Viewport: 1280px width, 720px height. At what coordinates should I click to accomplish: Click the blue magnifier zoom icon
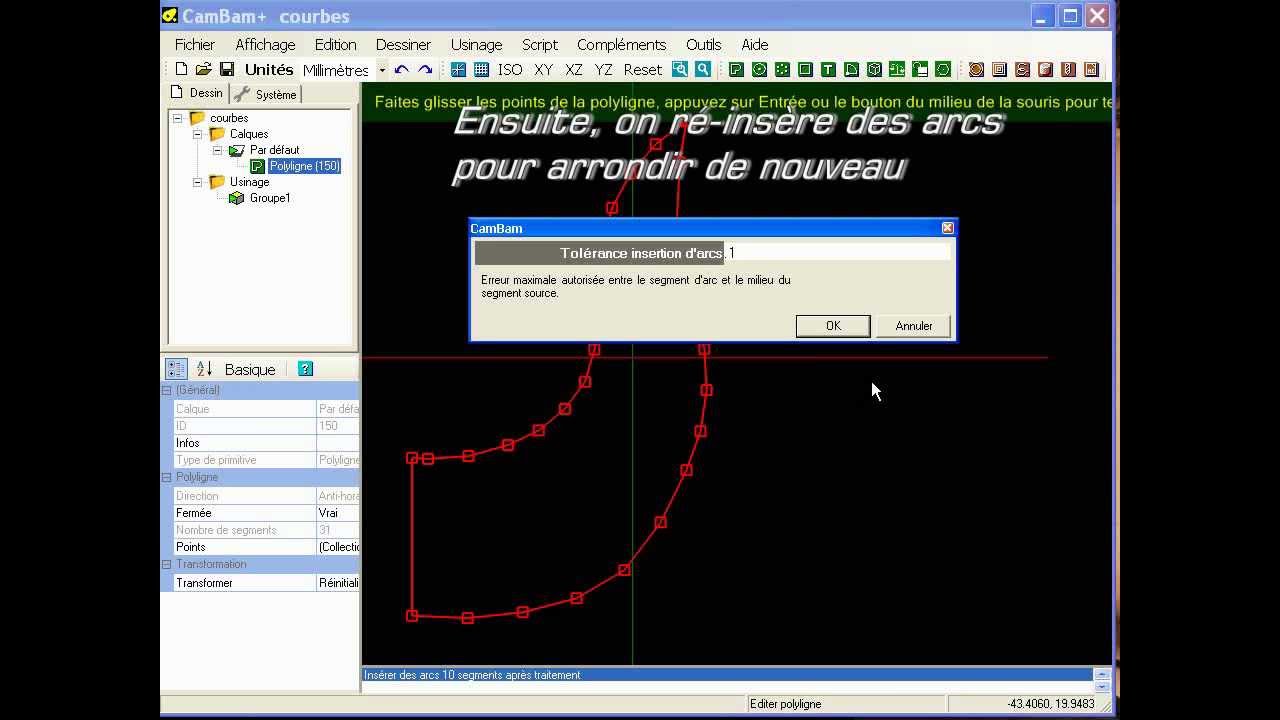(x=703, y=69)
